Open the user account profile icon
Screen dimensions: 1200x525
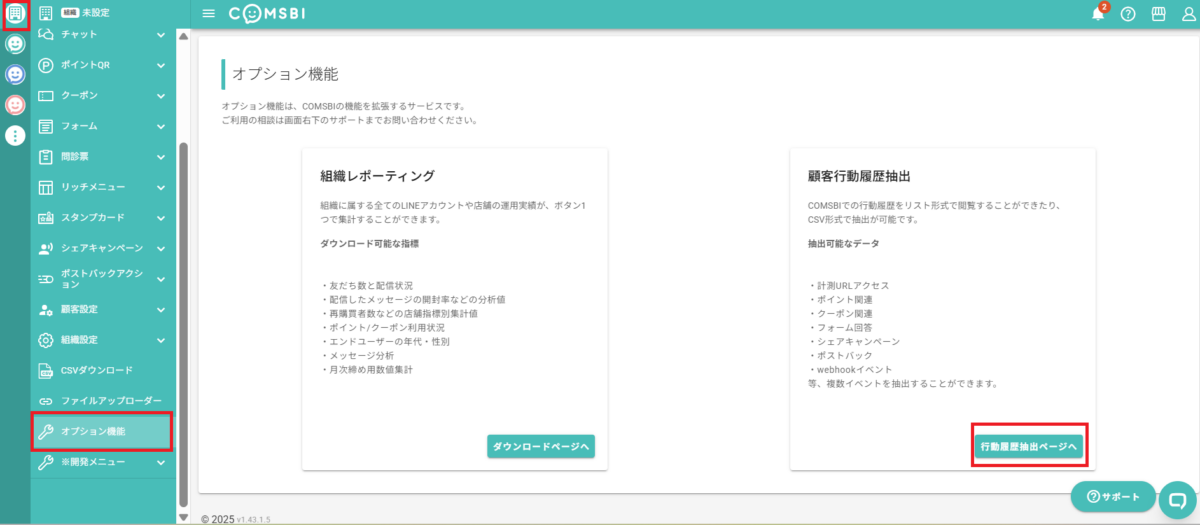tap(1188, 14)
